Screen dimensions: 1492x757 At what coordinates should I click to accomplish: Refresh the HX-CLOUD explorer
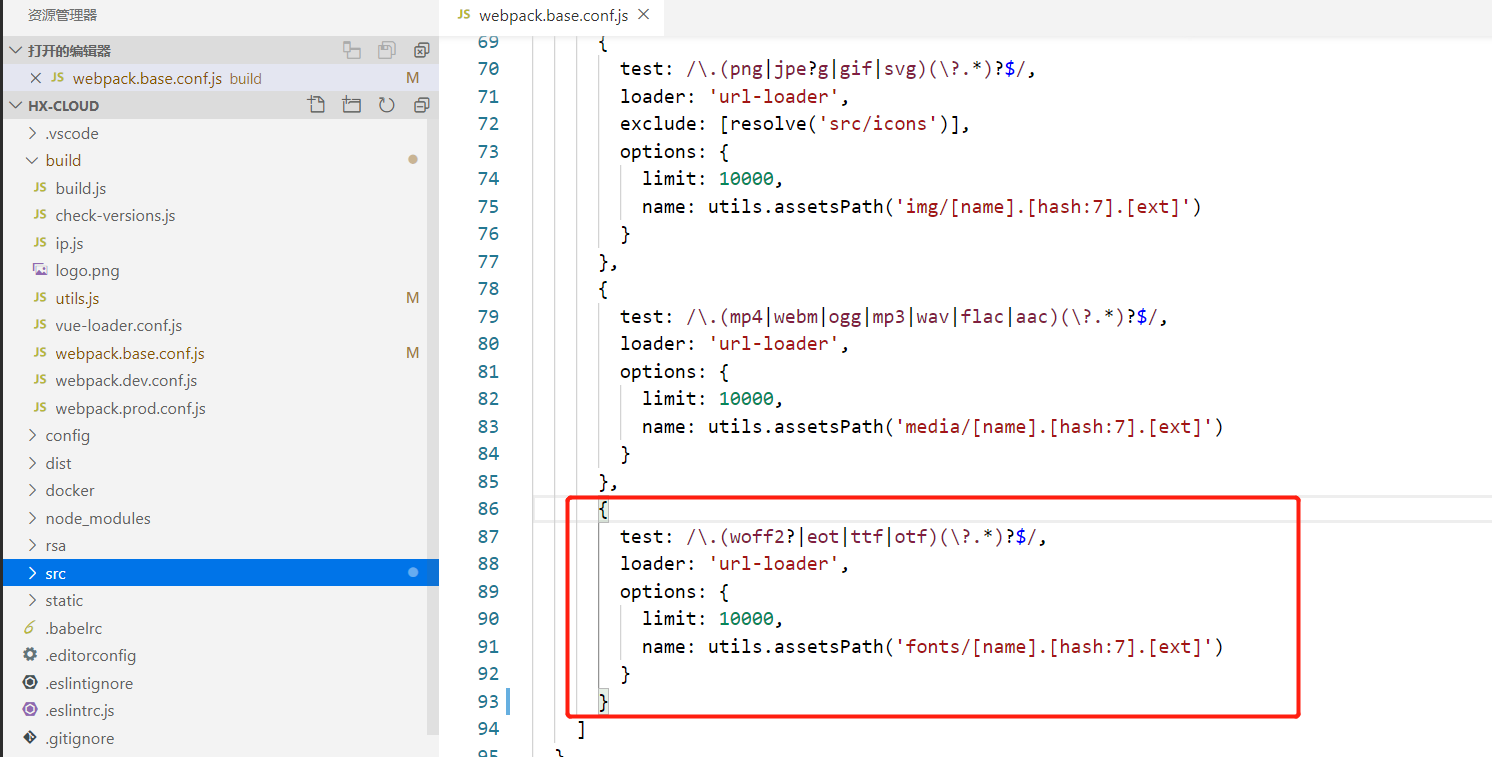click(x=386, y=104)
